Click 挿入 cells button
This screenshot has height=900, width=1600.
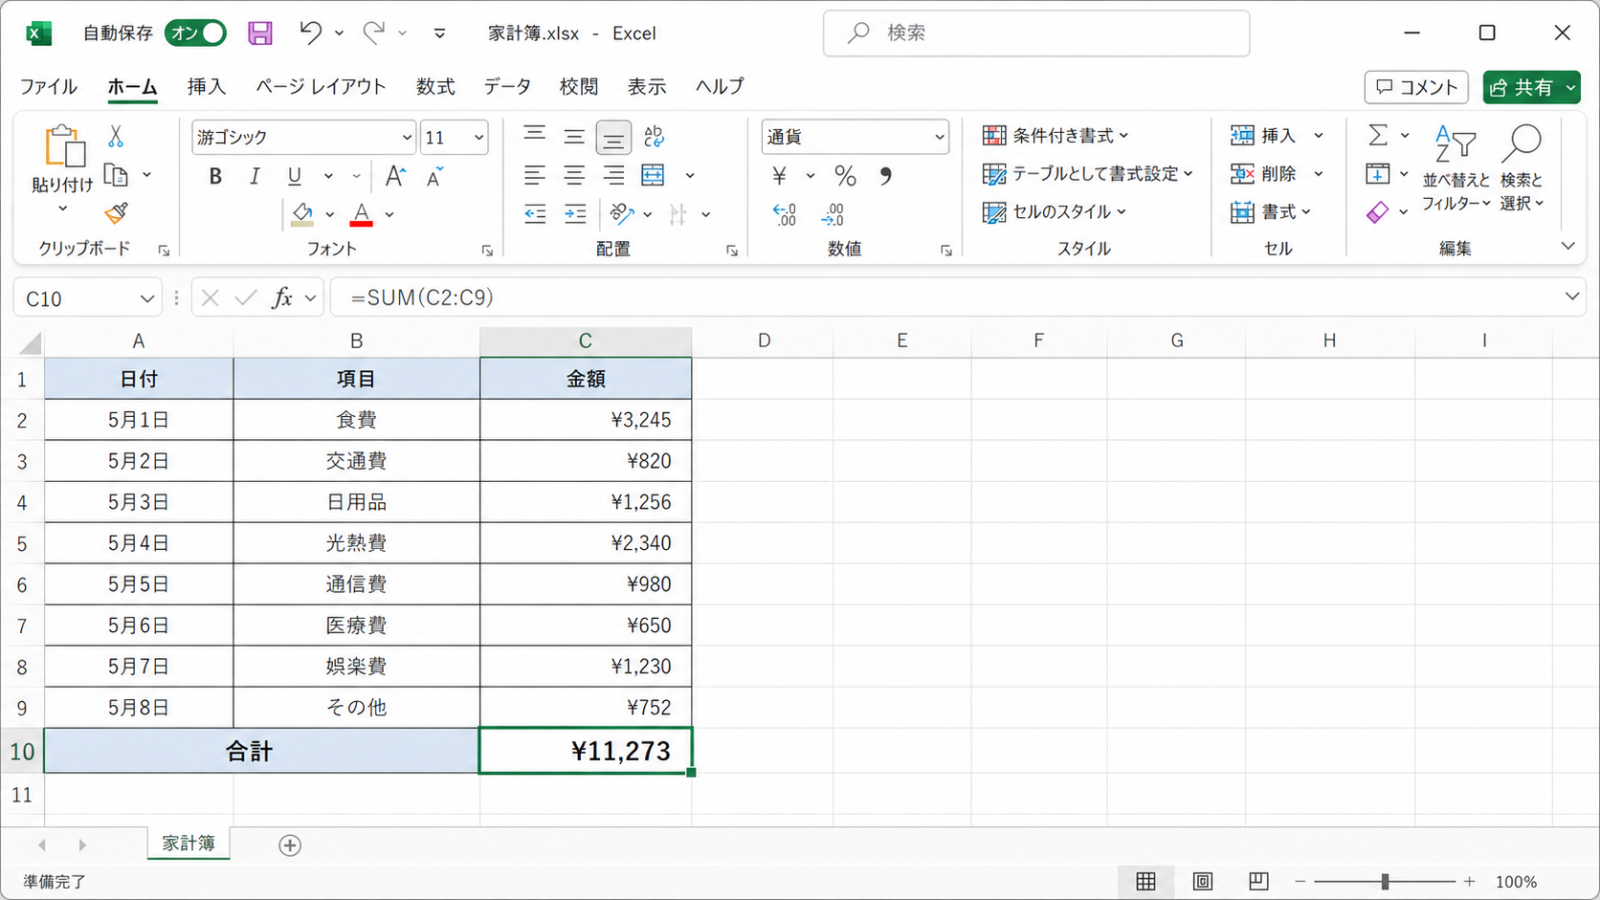point(1277,135)
